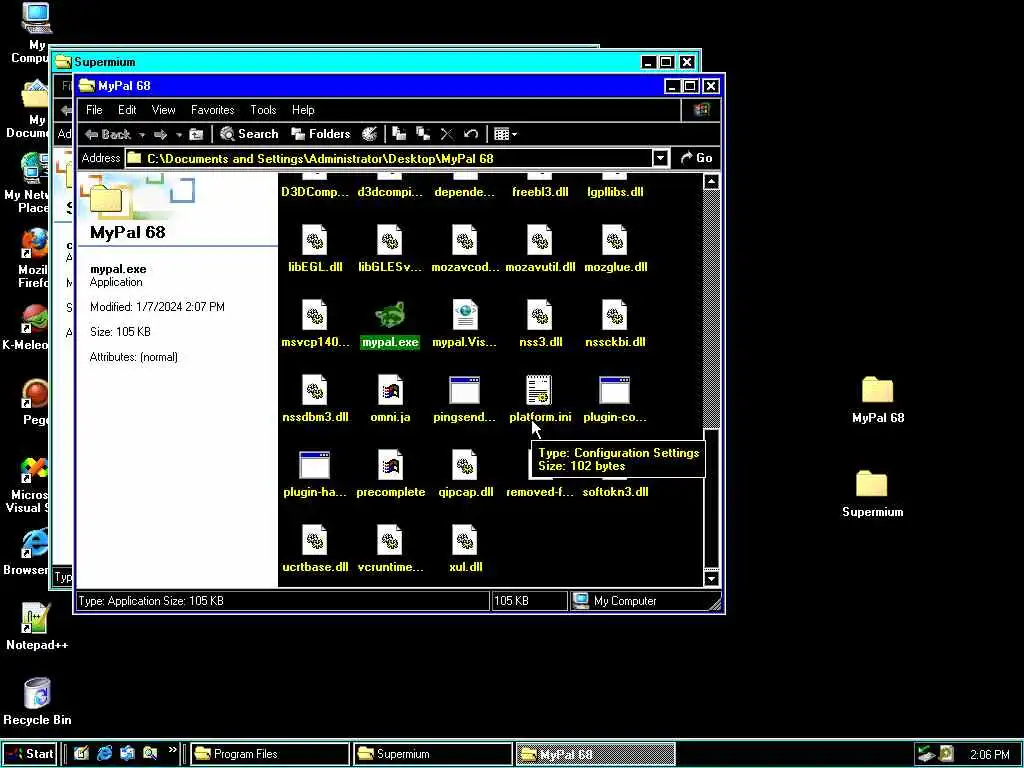The width and height of the screenshot is (1024, 768).
Task: Click the Search toolbar button
Action: point(249,135)
